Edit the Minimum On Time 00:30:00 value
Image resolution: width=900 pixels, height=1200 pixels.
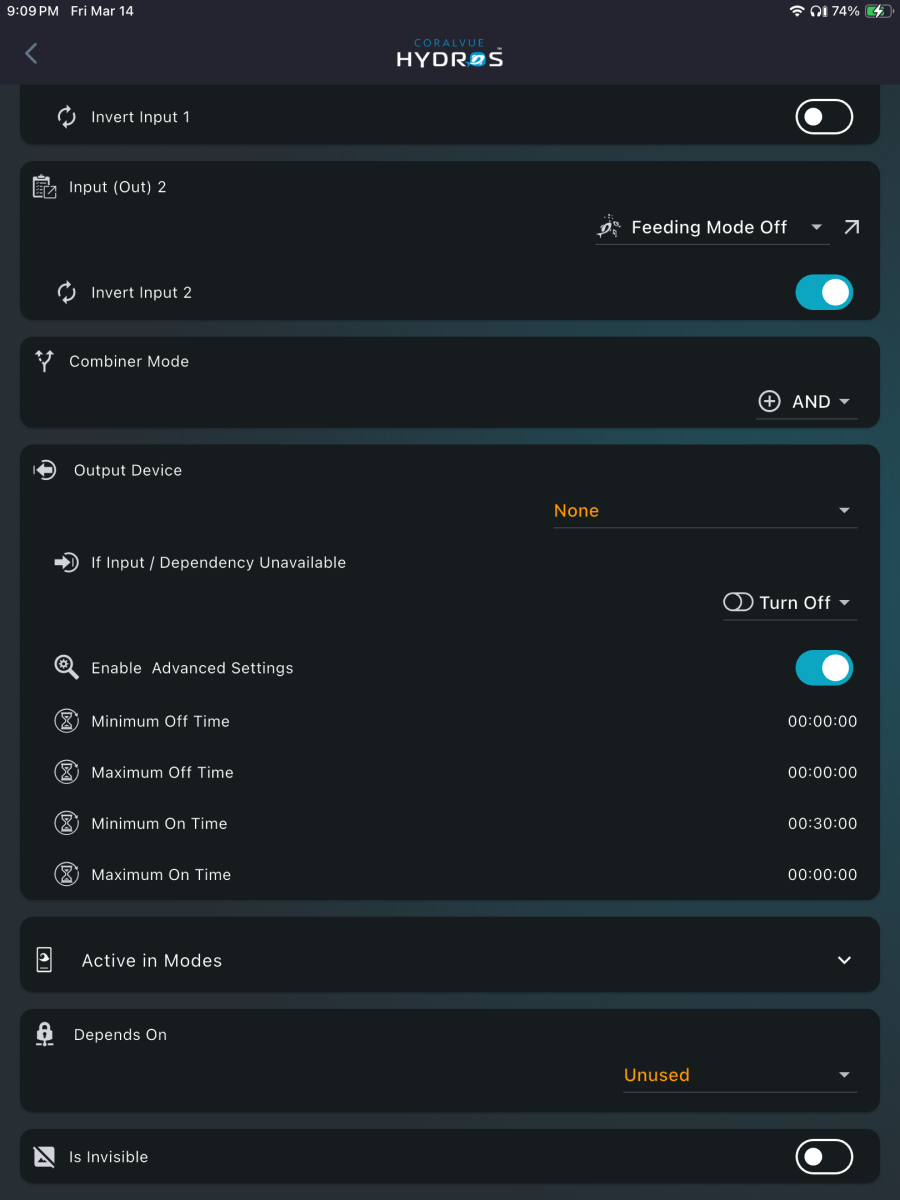point(822,824)
